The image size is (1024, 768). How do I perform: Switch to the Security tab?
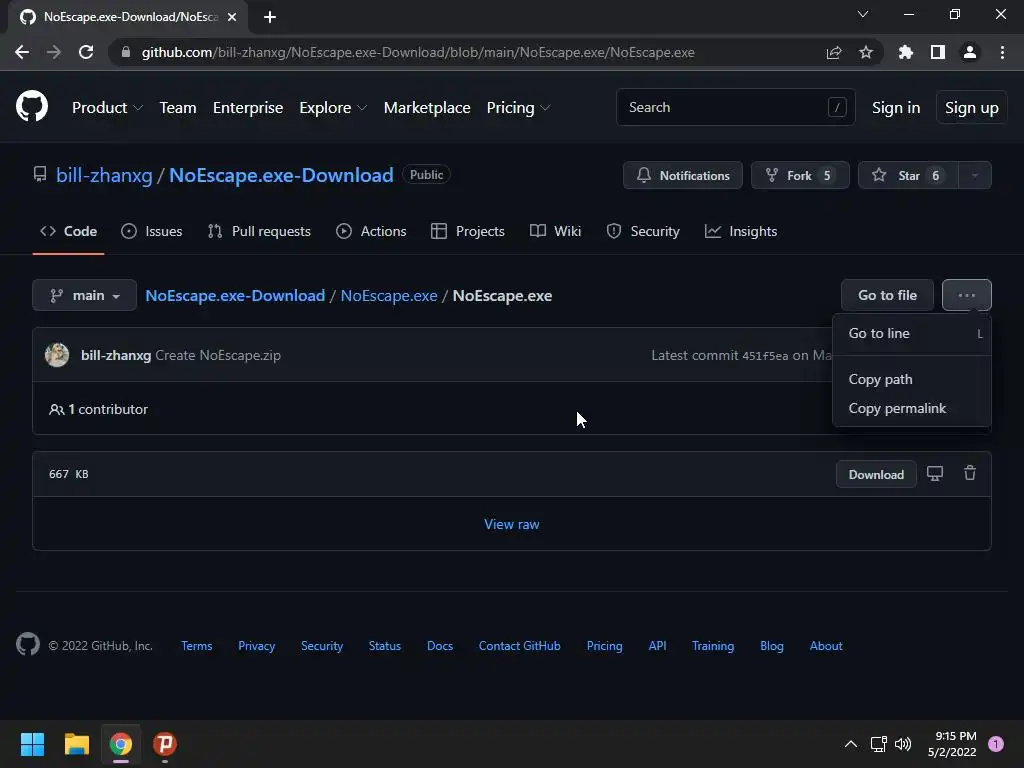(x=643, y=231)
